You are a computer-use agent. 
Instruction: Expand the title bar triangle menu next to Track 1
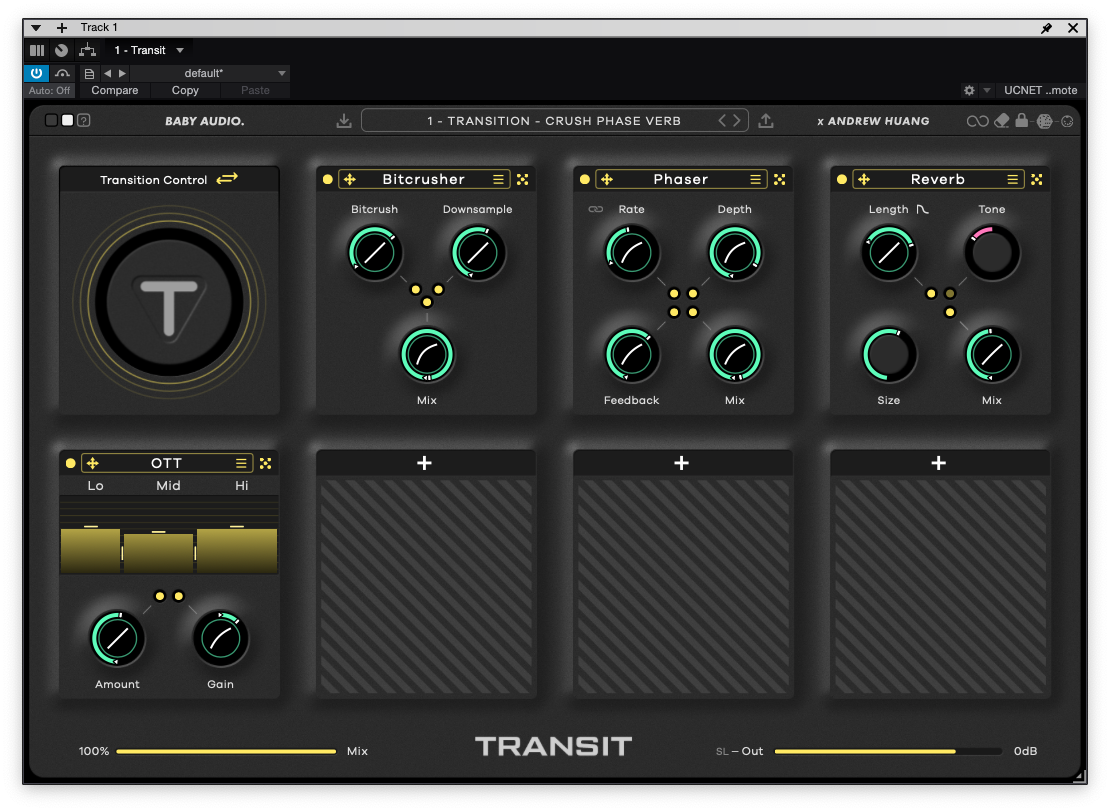pos(35,28)
